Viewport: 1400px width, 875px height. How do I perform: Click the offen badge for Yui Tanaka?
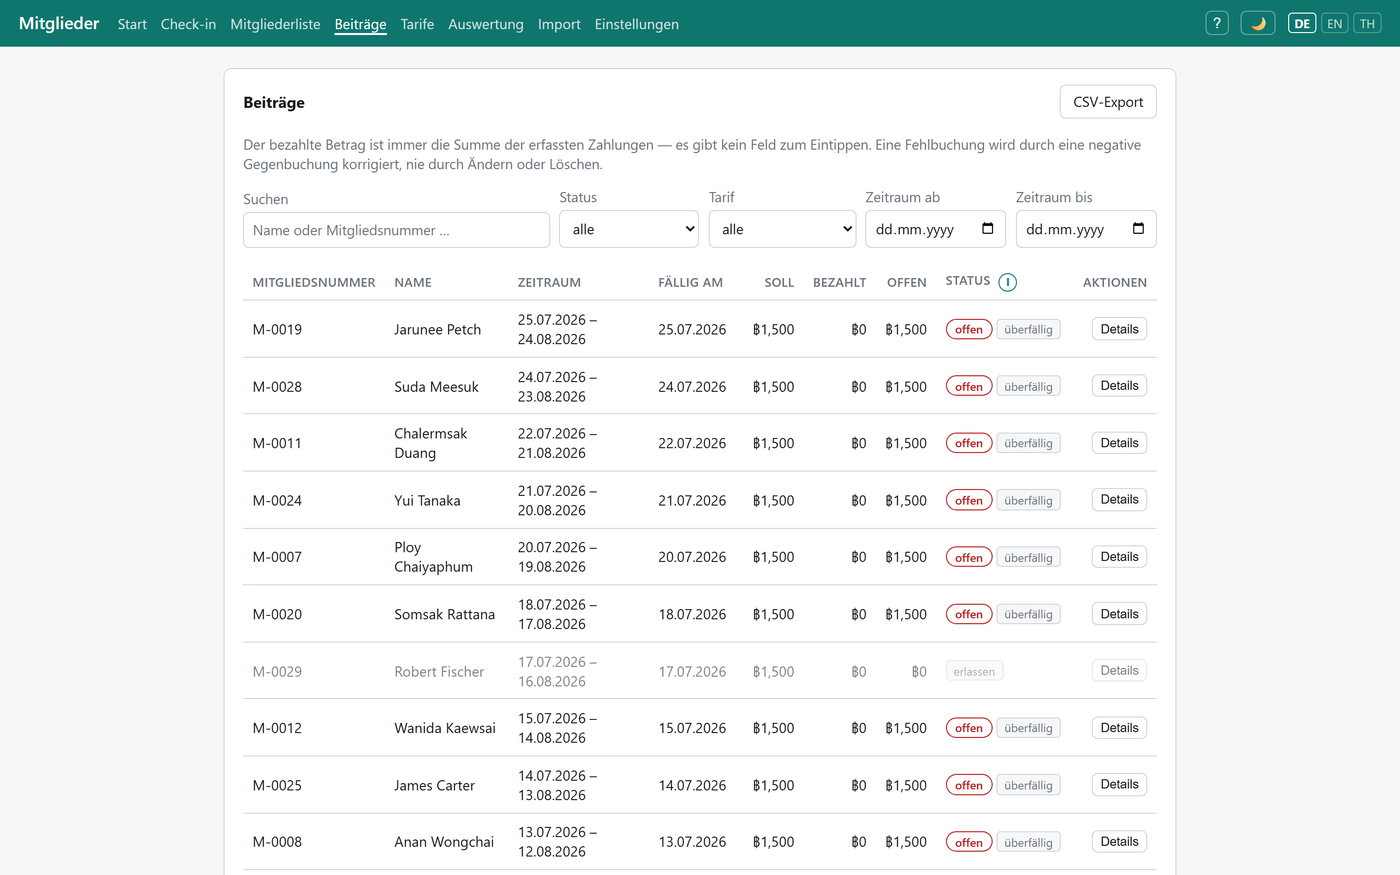tap(968, 500)
